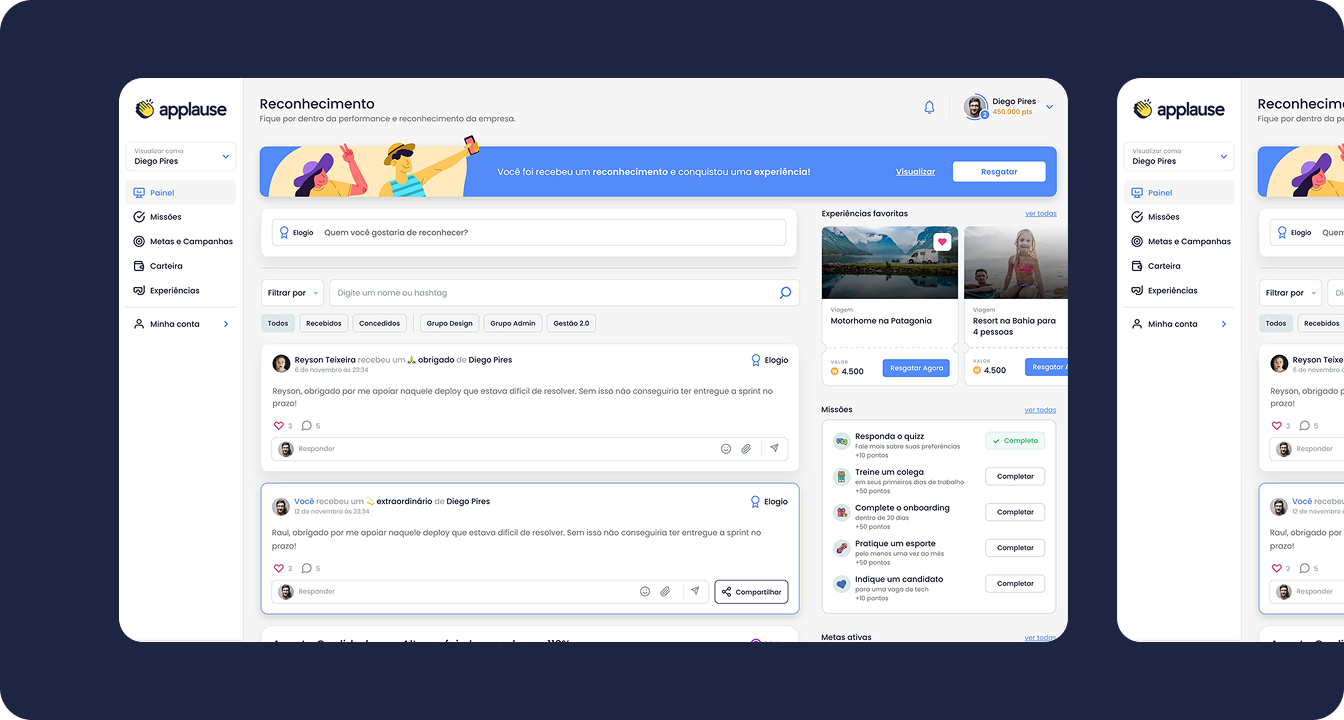Click the coin icon beside 4.500 on Motorhome
Screen dimensions: 1344x720
(x=835, y=371)
